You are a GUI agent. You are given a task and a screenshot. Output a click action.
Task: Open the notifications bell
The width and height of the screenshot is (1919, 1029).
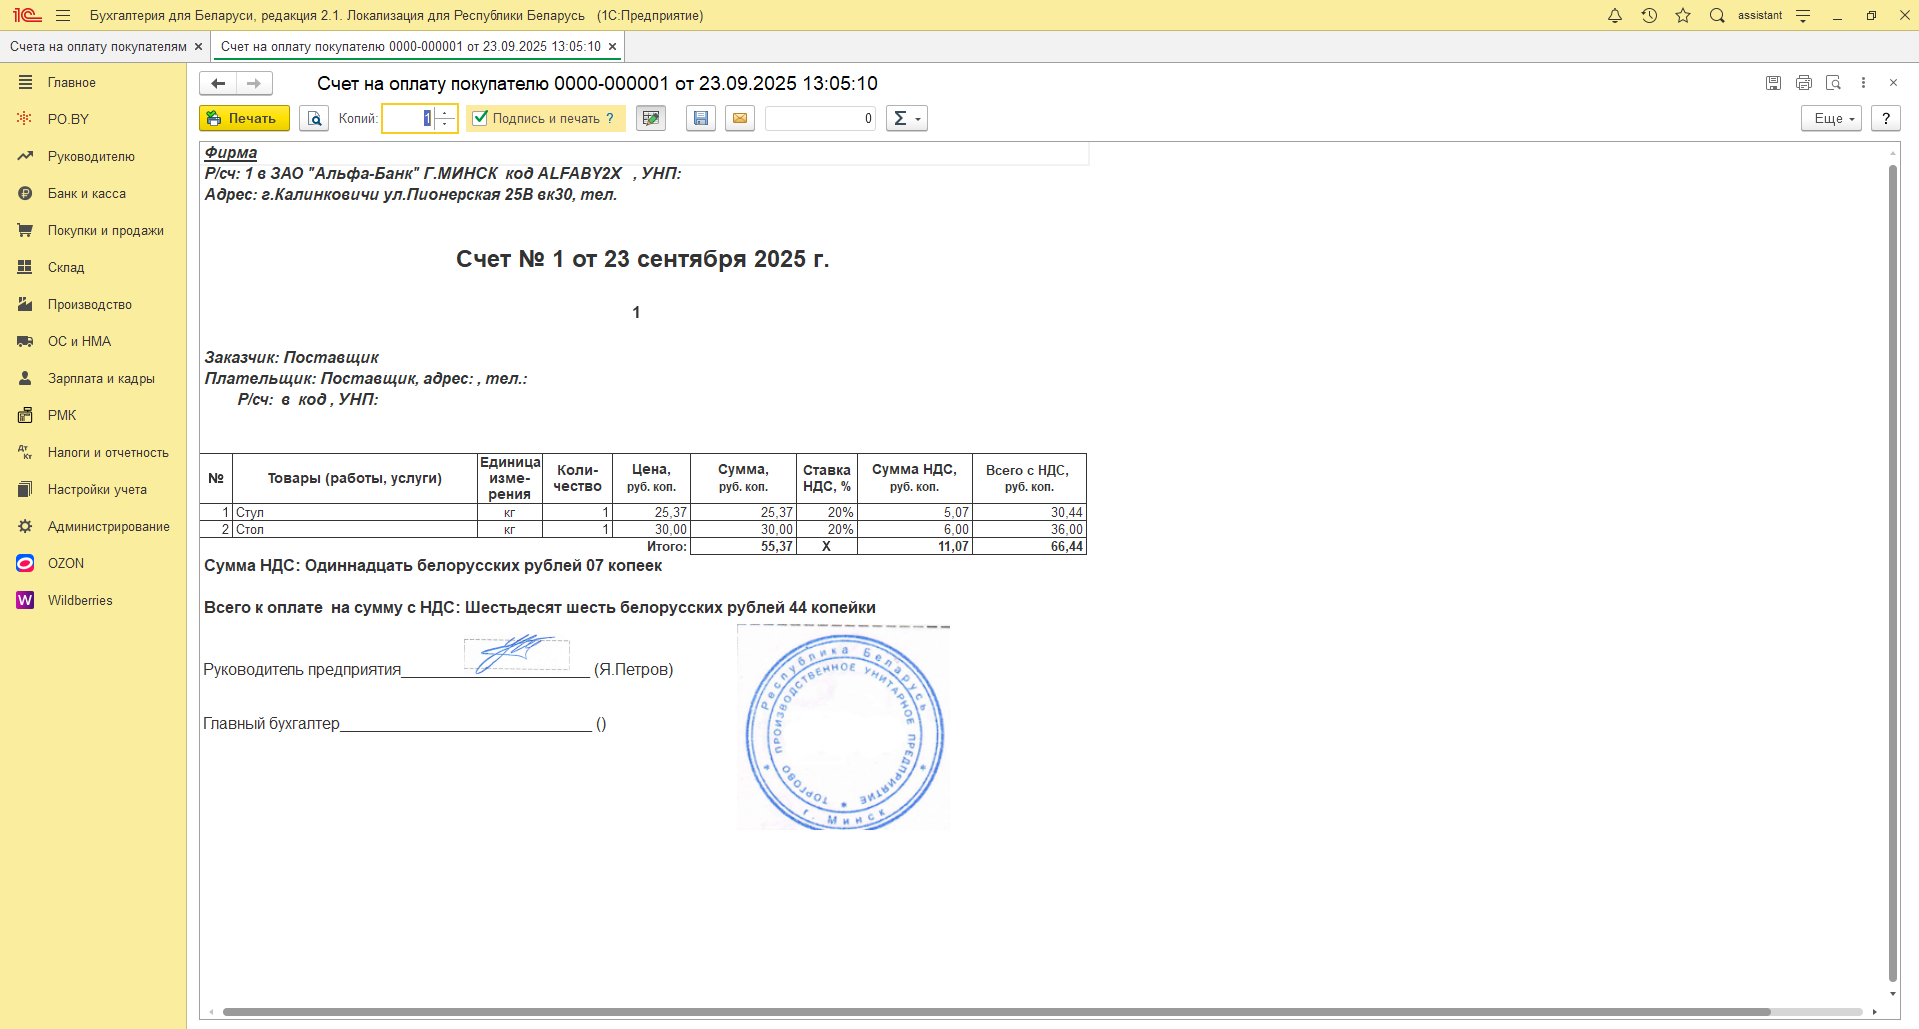(x=1615, y=16)
